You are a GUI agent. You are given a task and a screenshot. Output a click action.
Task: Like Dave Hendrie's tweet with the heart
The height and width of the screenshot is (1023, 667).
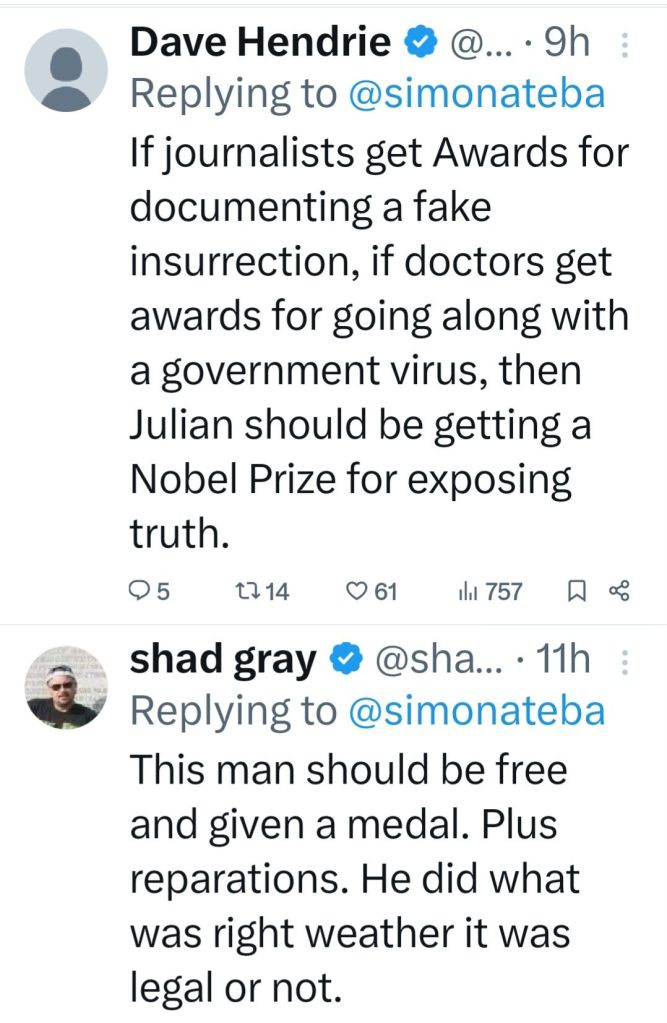pyautogui.click(x=356, y=592)
